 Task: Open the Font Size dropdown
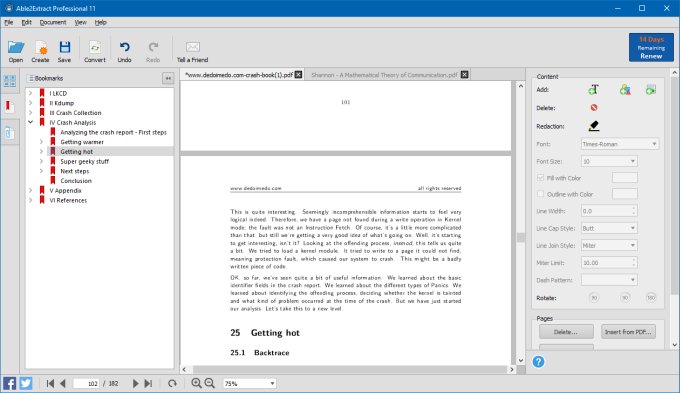pyautogui.click(x=609, y=161)
